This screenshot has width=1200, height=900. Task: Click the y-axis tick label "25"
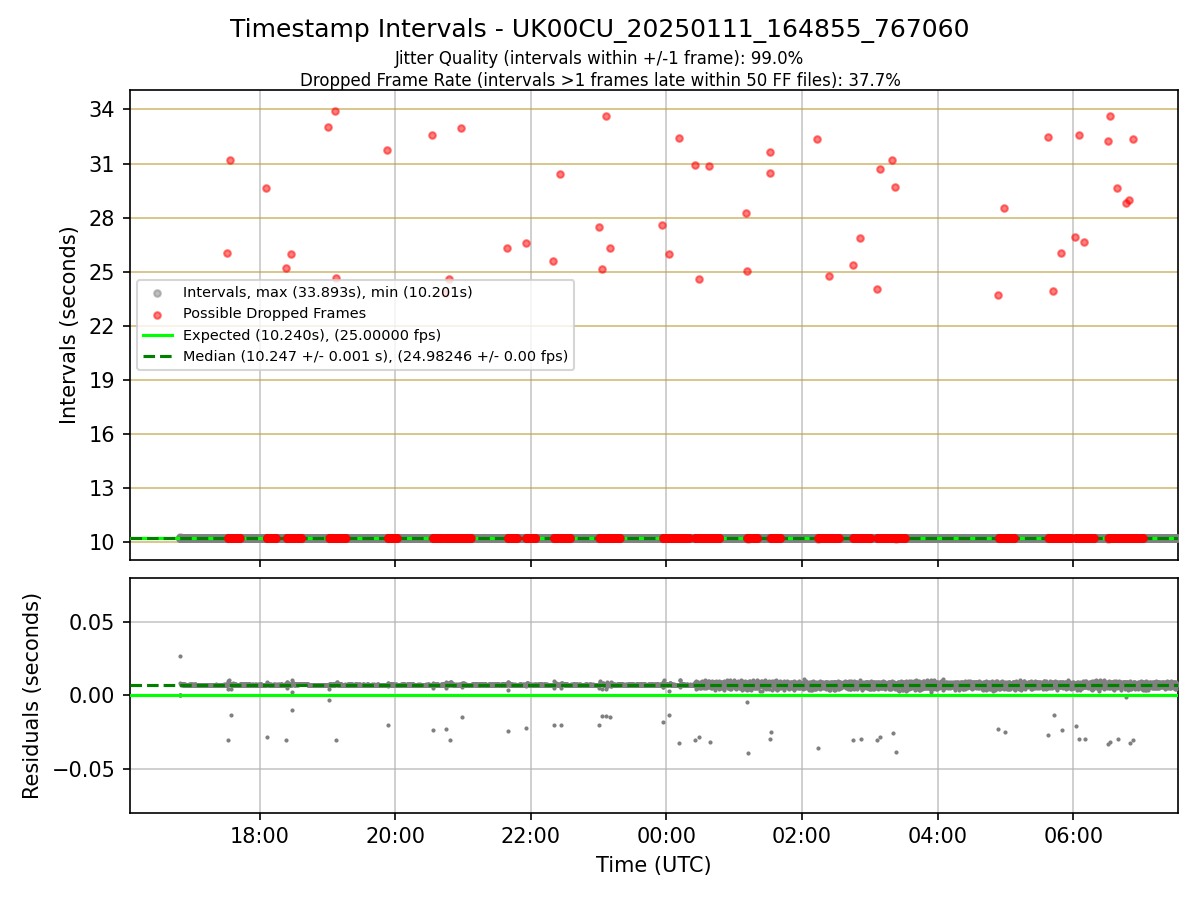click(104, 272)
